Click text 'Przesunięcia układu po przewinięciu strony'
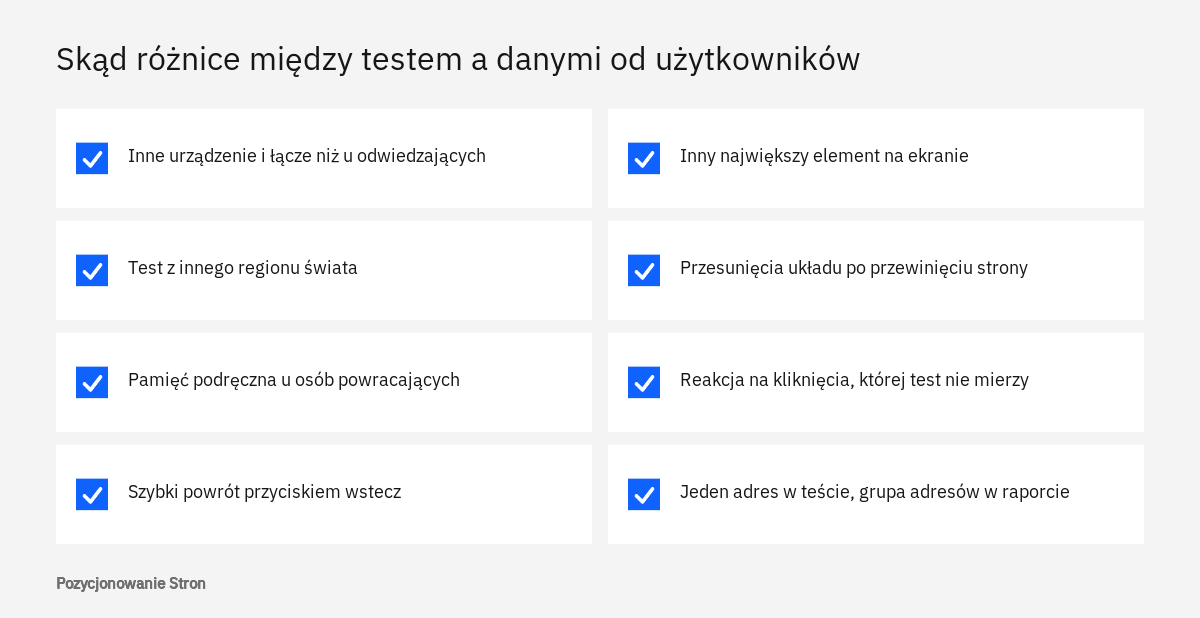The height and width of the screenshot is (618, 1200). [854, 268]
